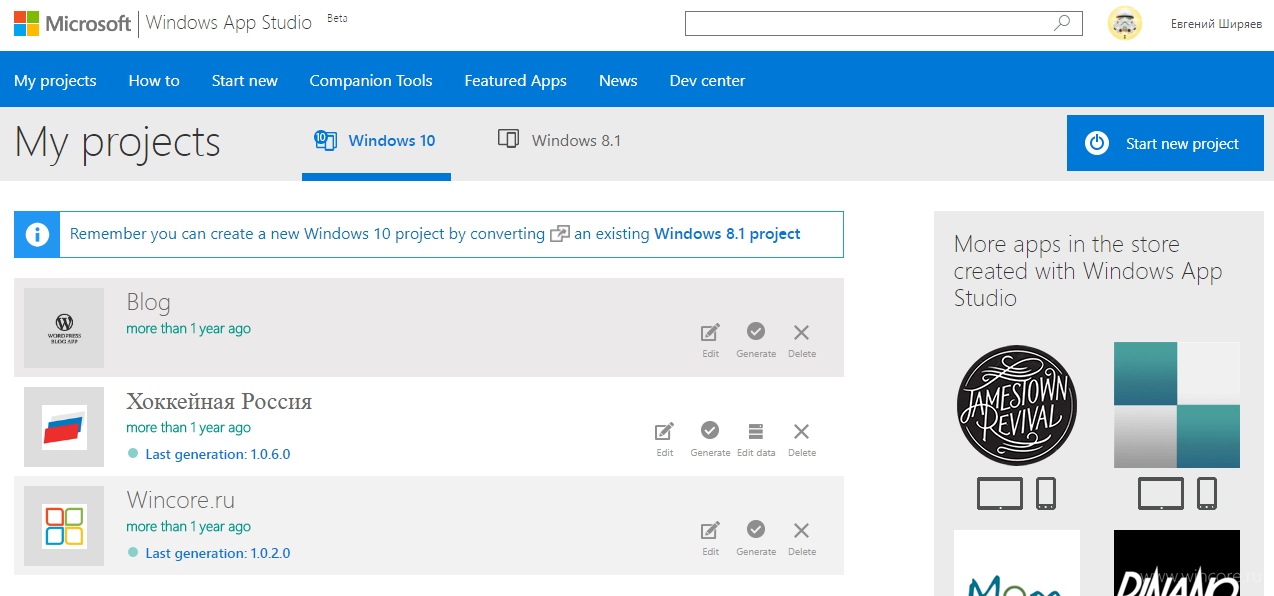Open the Dev center link
Image resolution: width=1274 pixels, height=596 pixels.
[708, 81]
